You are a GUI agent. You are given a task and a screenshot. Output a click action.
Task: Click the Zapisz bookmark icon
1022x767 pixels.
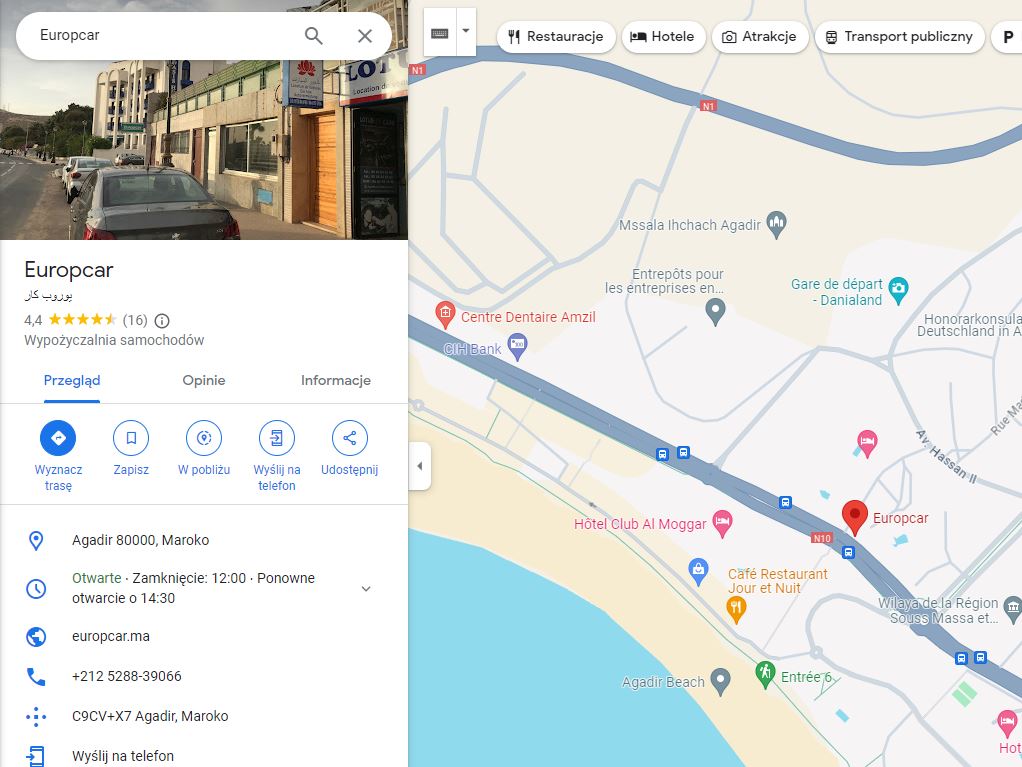(131, 438)
